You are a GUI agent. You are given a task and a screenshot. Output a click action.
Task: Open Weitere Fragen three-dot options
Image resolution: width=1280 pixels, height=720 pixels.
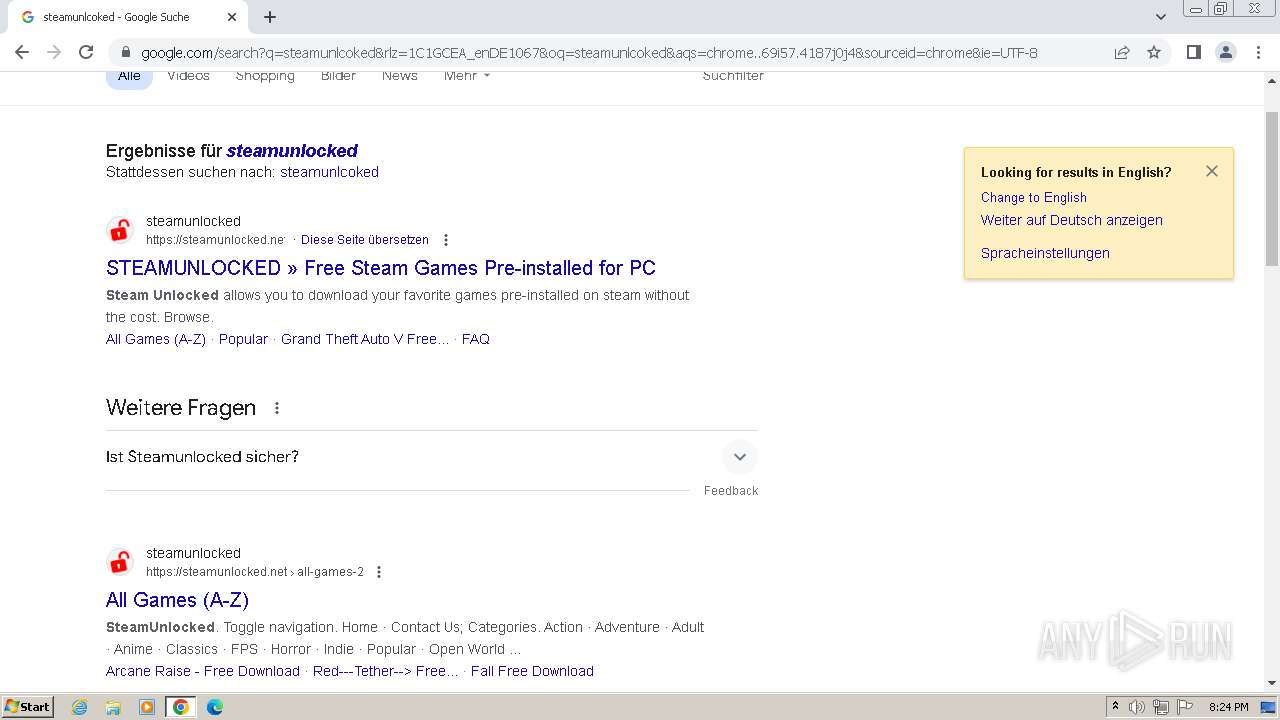tap(277, 408)
